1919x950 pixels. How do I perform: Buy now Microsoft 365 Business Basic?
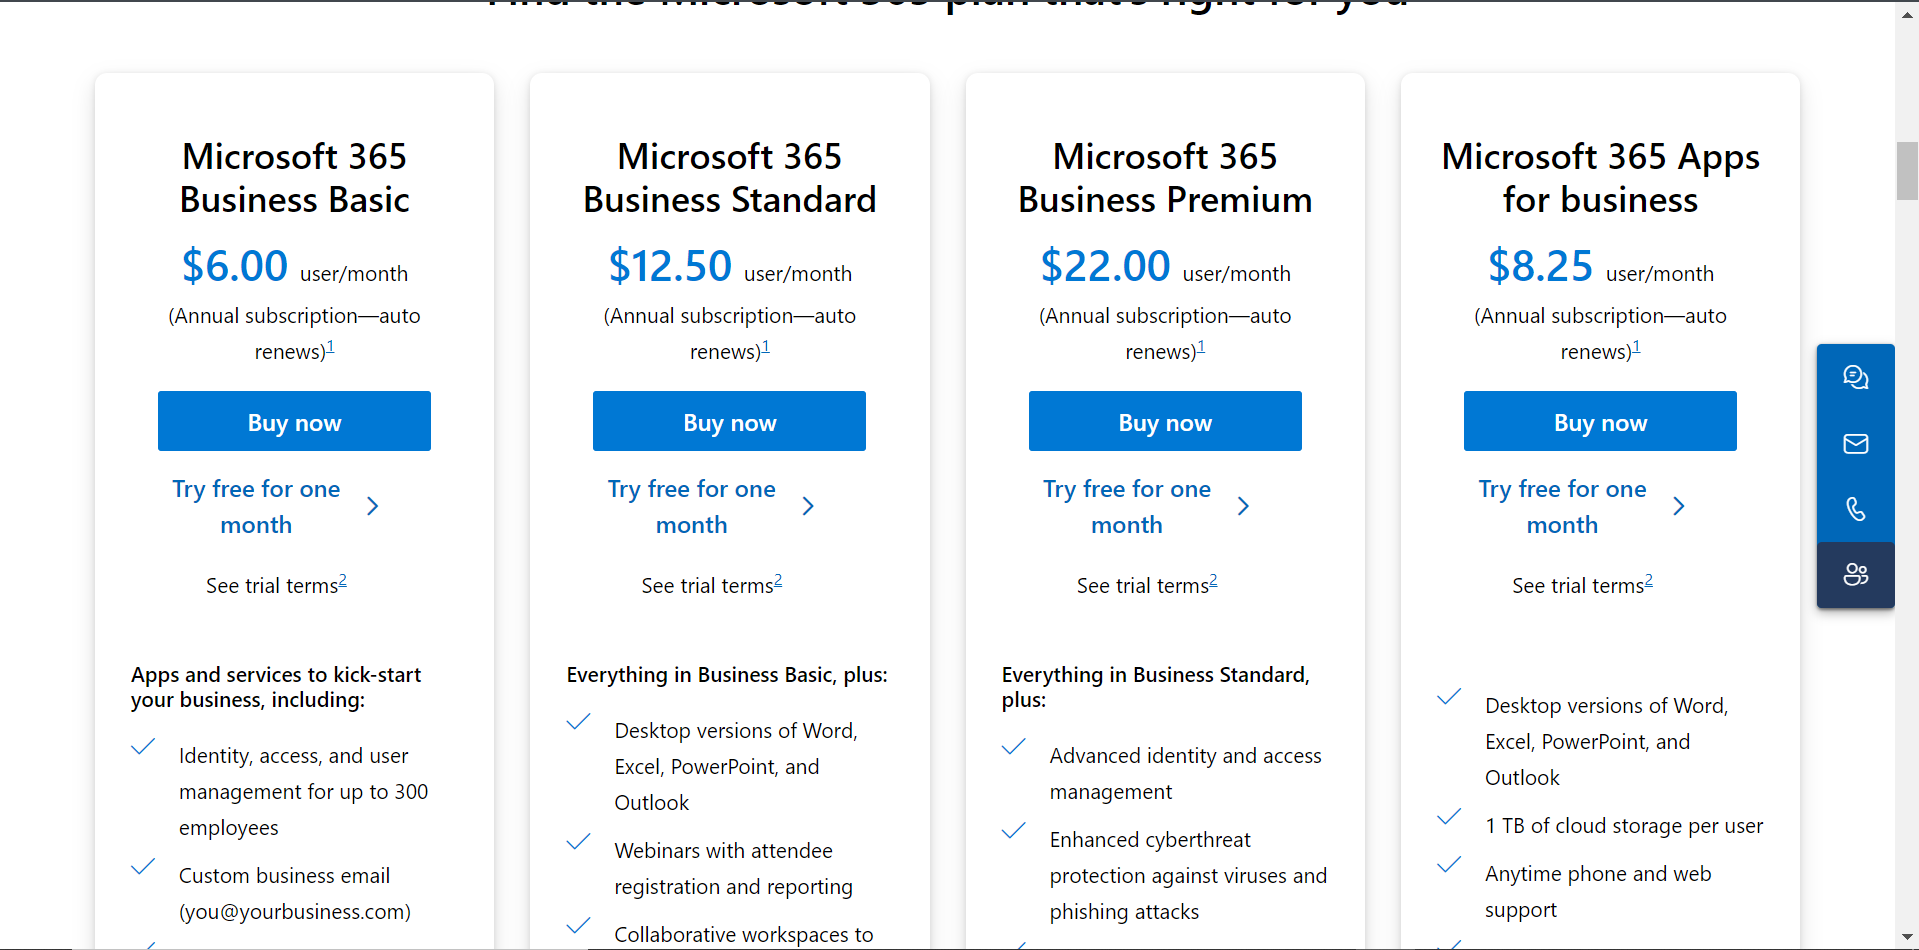294,421
